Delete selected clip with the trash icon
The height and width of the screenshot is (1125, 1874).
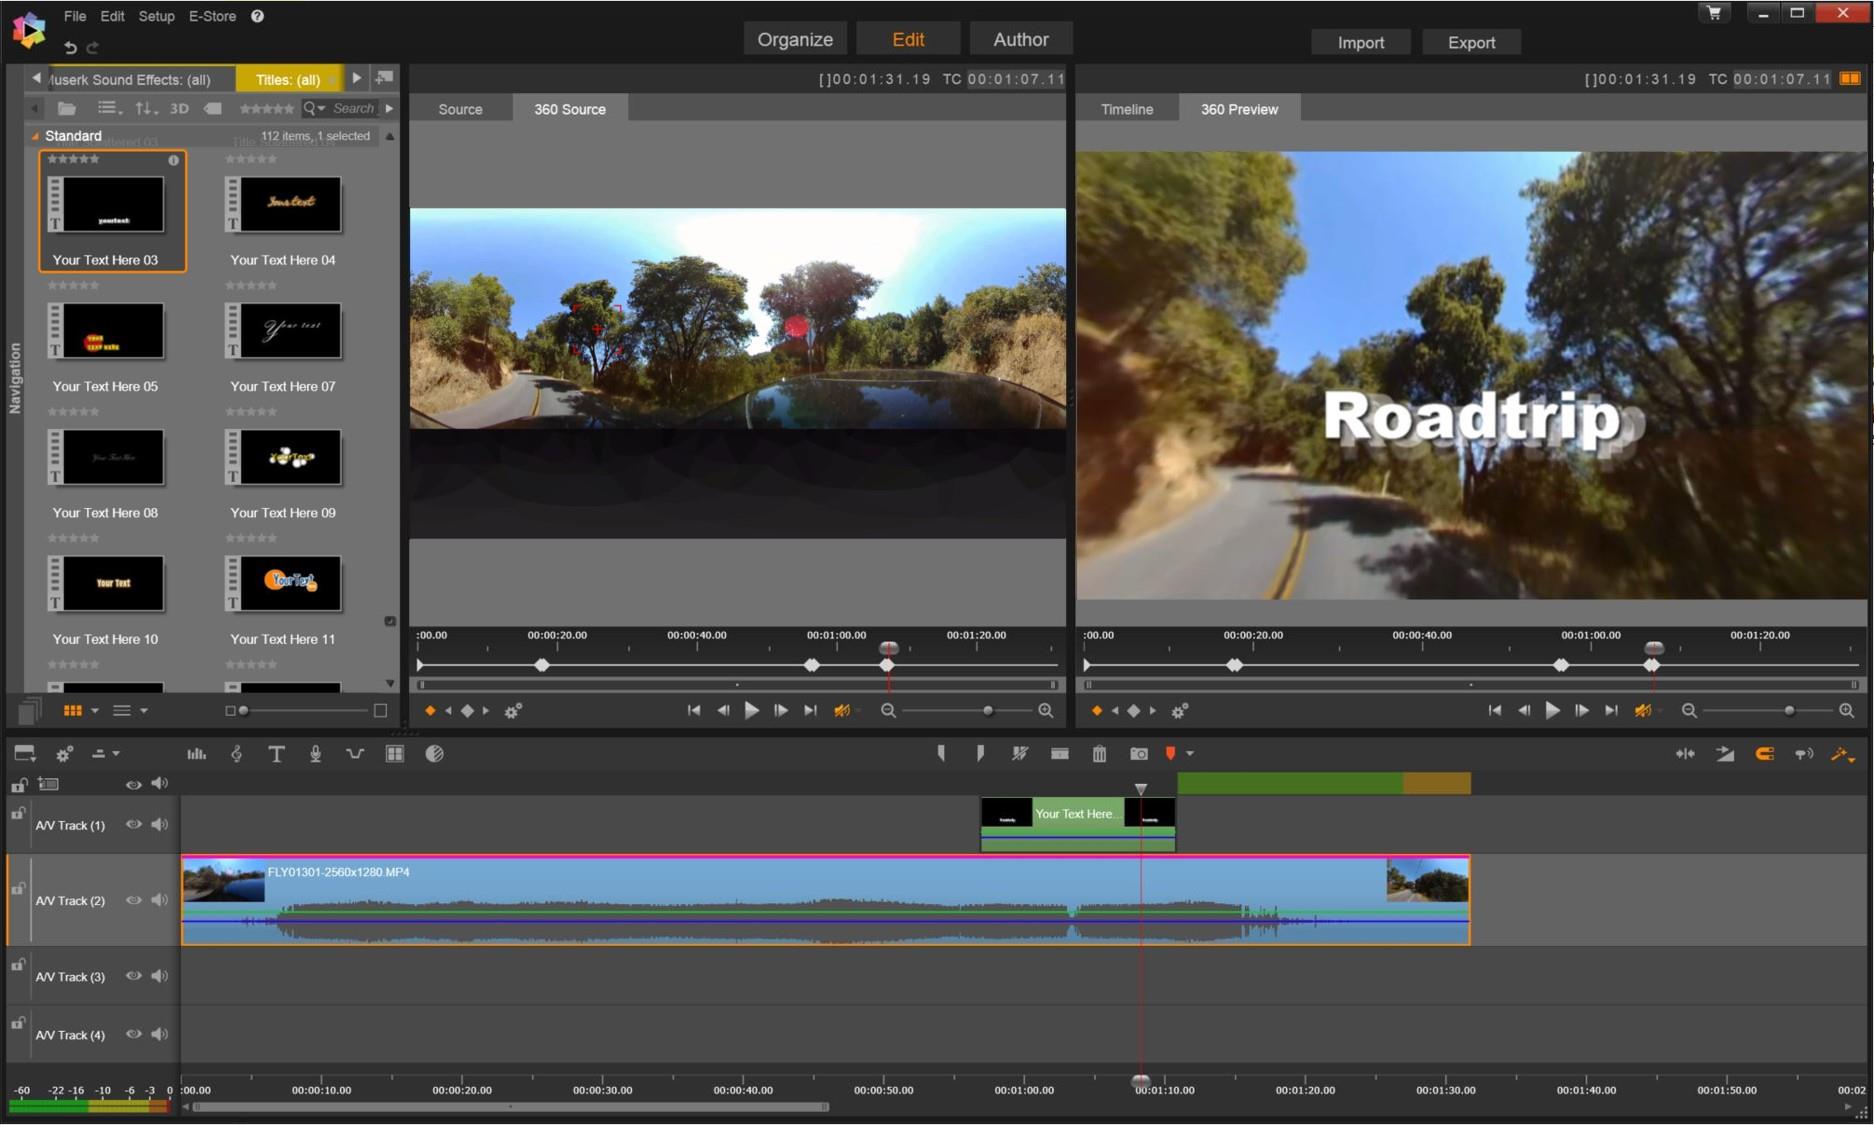click(x=1098, y=754)
